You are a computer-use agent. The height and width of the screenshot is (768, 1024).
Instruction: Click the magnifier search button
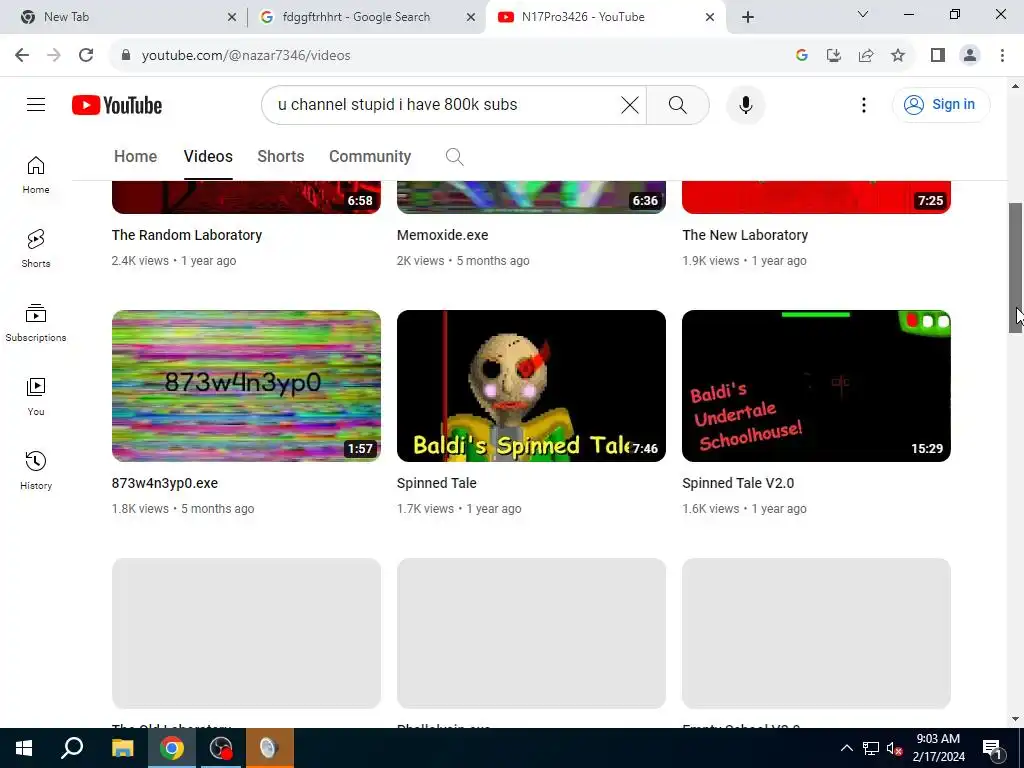[x=677, y=104]
